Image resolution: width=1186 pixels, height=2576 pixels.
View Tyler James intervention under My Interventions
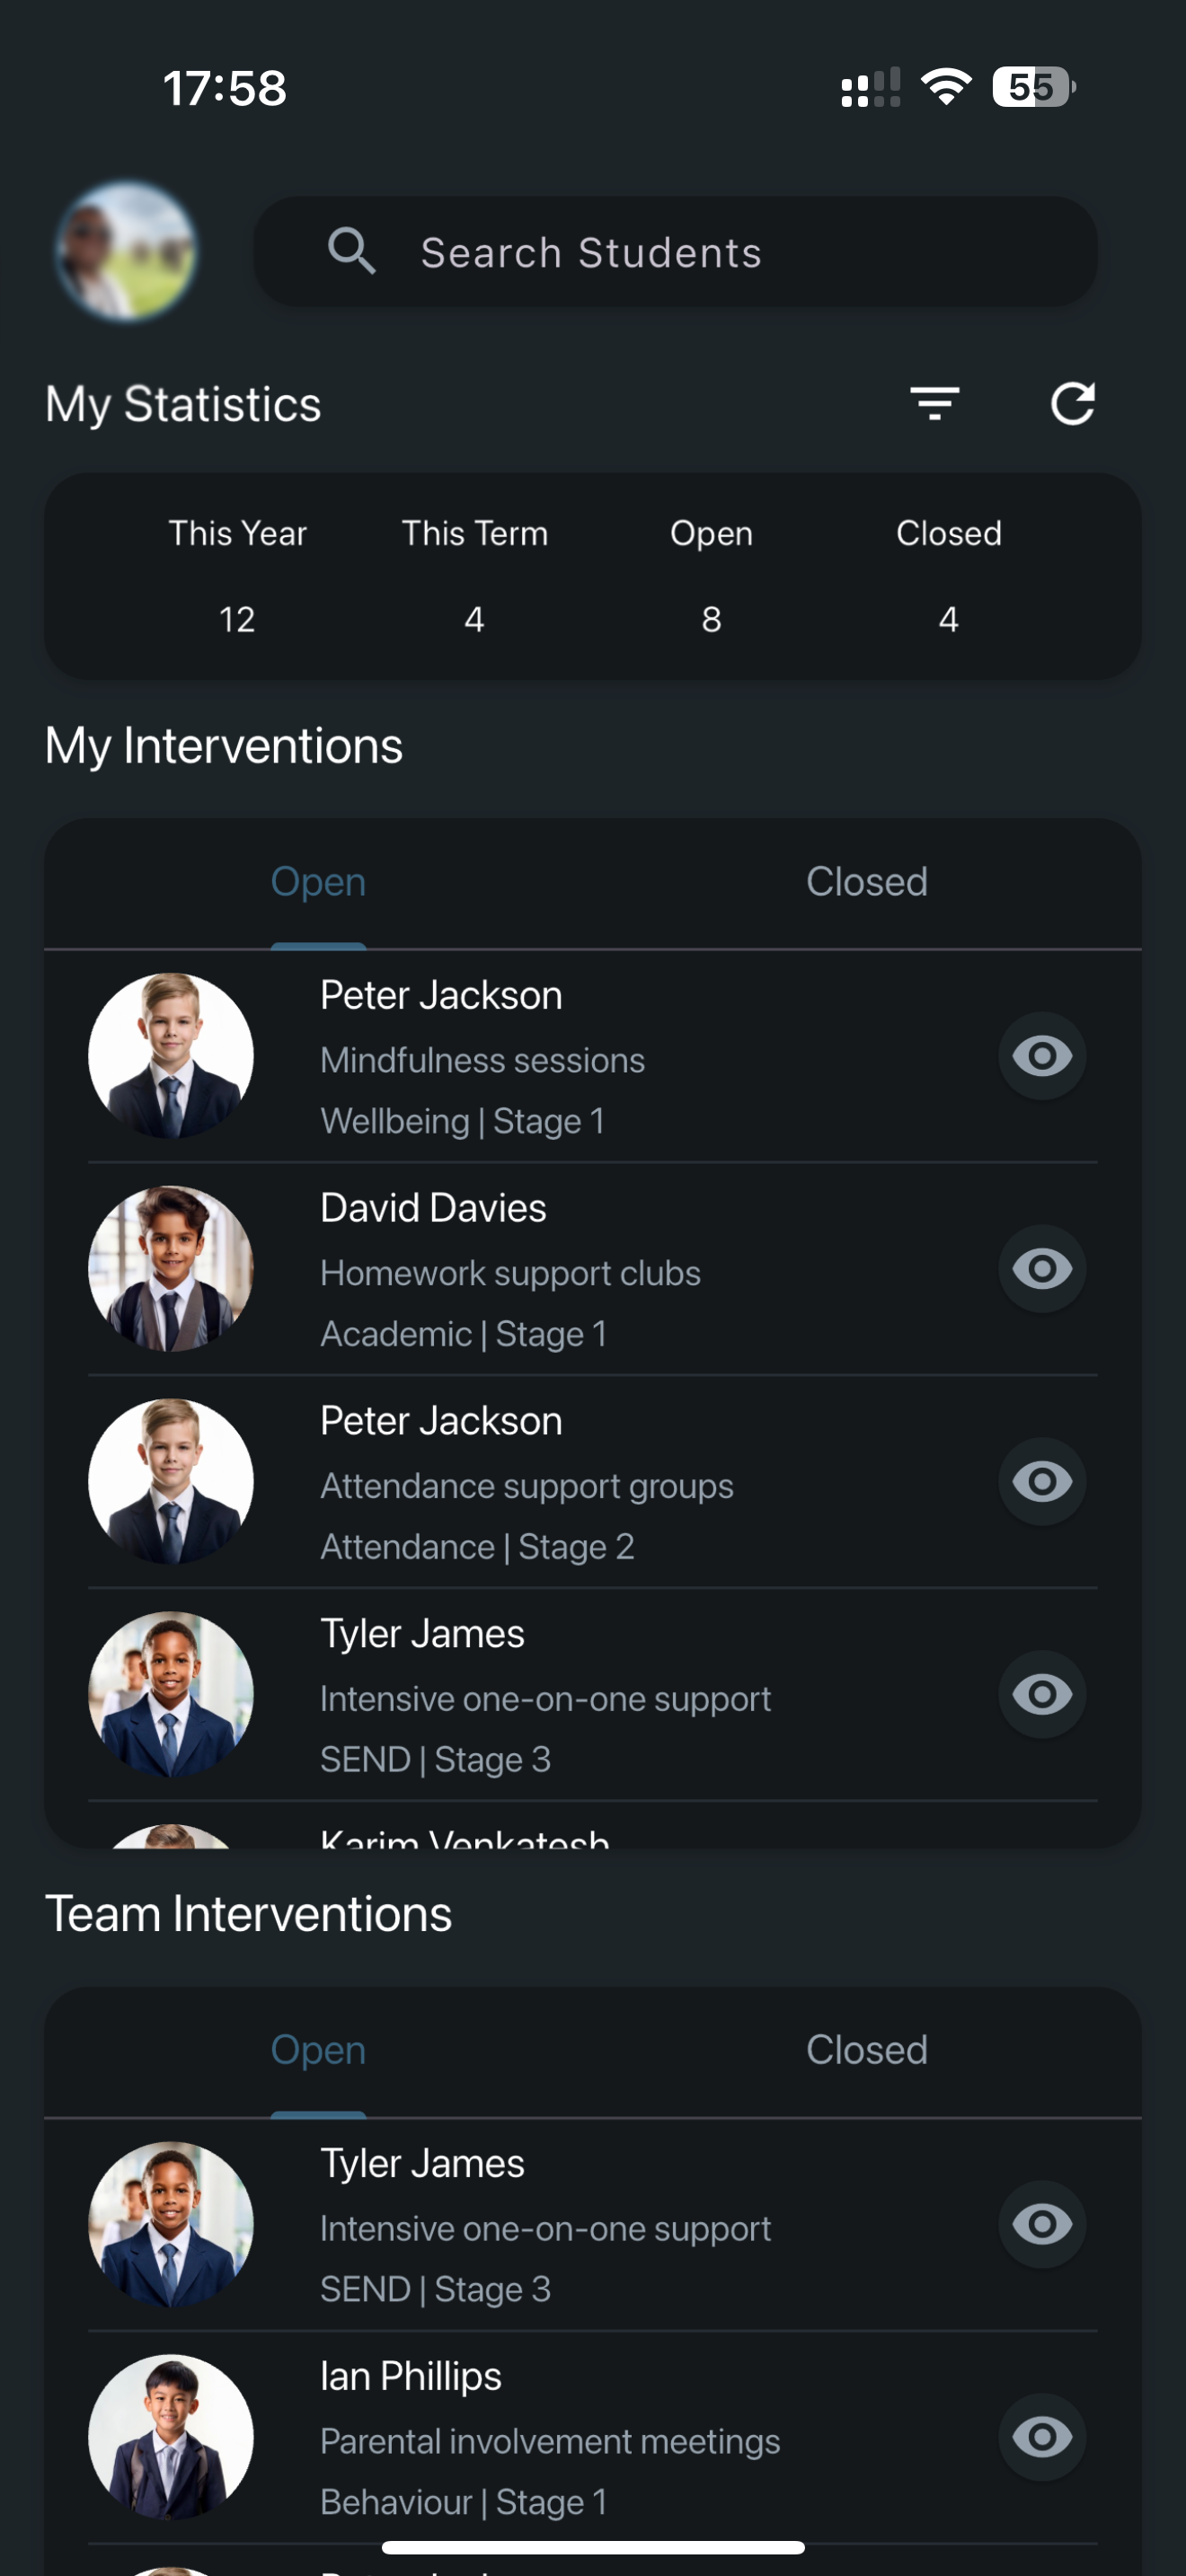pos(1042,1695)
